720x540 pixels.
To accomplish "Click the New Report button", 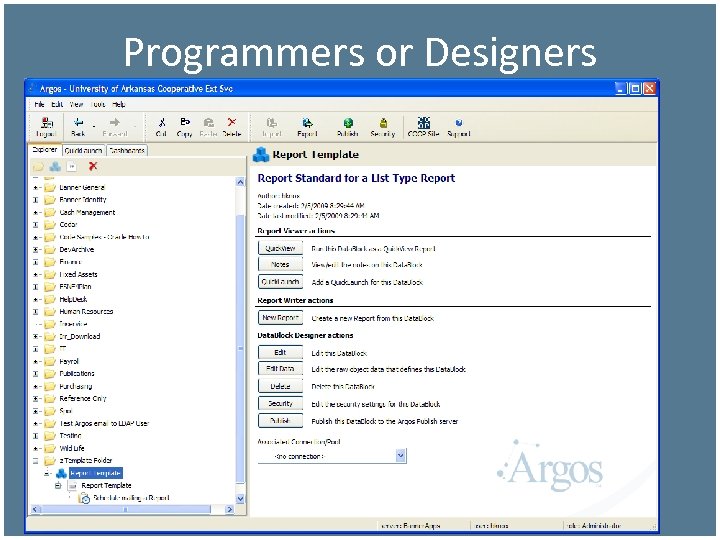I will (280, 317).
